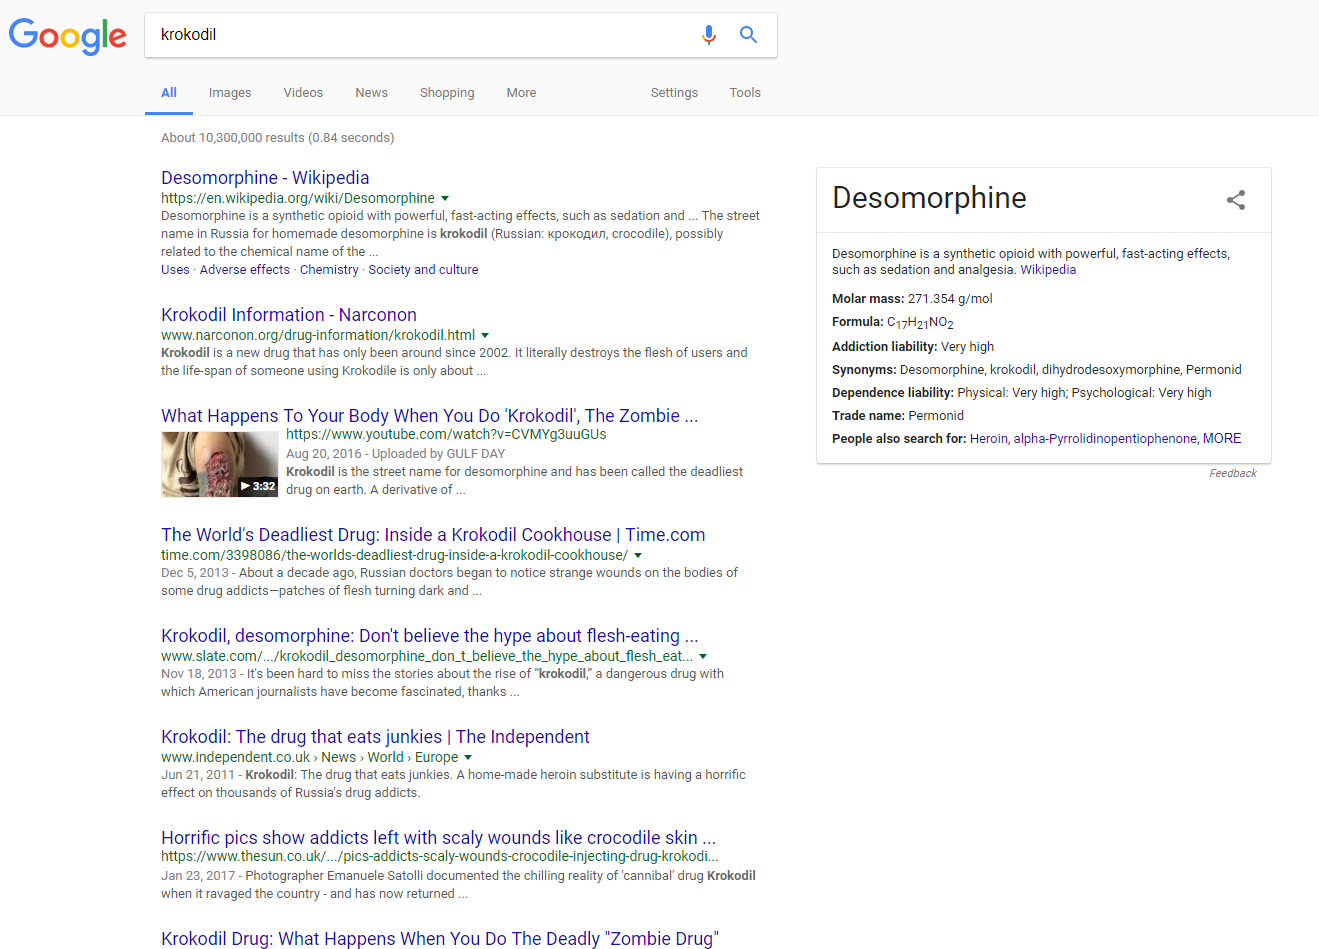Open the Uses sitelink under Wikipedia
Screen dimensions: 1319x949
[x=175, y=270]
